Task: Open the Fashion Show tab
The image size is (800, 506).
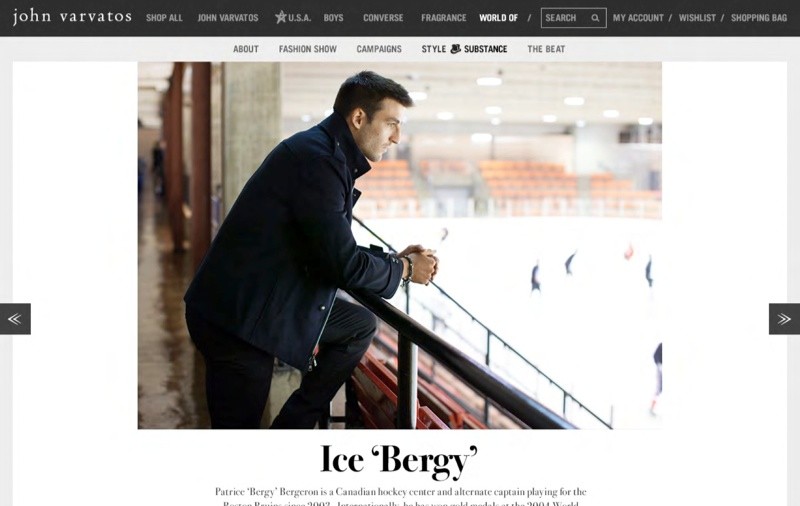Action: tap(307, 49)
